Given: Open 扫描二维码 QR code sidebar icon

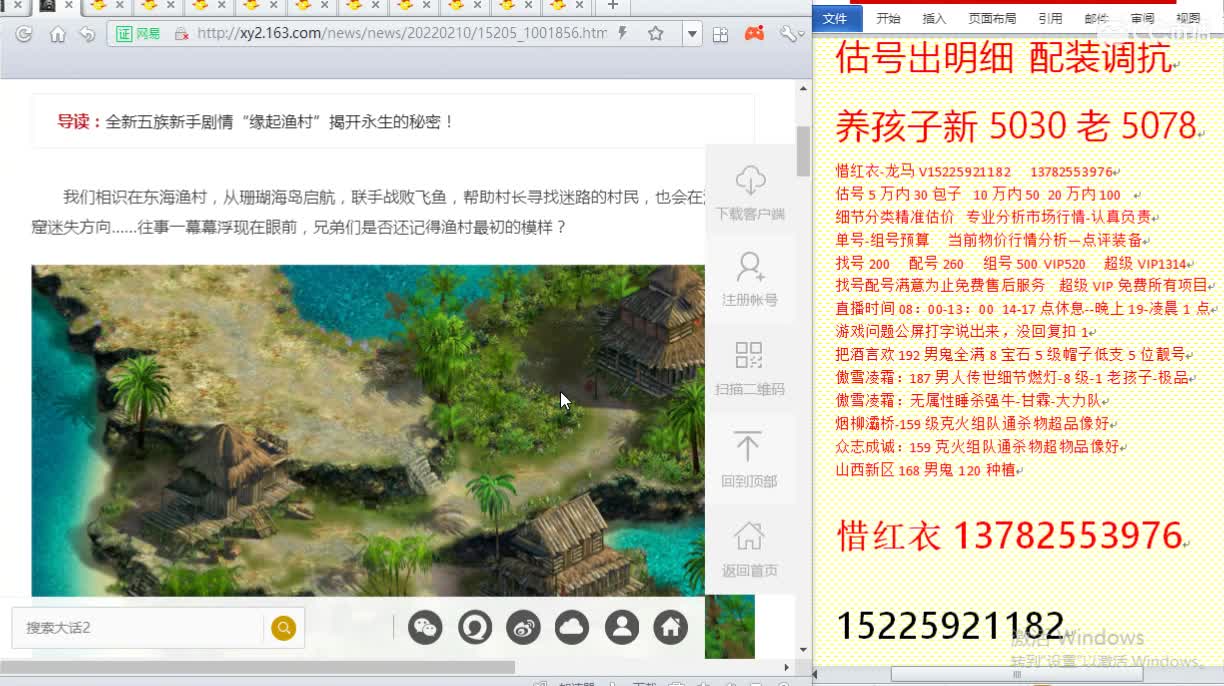Looking at the screenshot, I should pyautogui.click(x=750, y=368).
